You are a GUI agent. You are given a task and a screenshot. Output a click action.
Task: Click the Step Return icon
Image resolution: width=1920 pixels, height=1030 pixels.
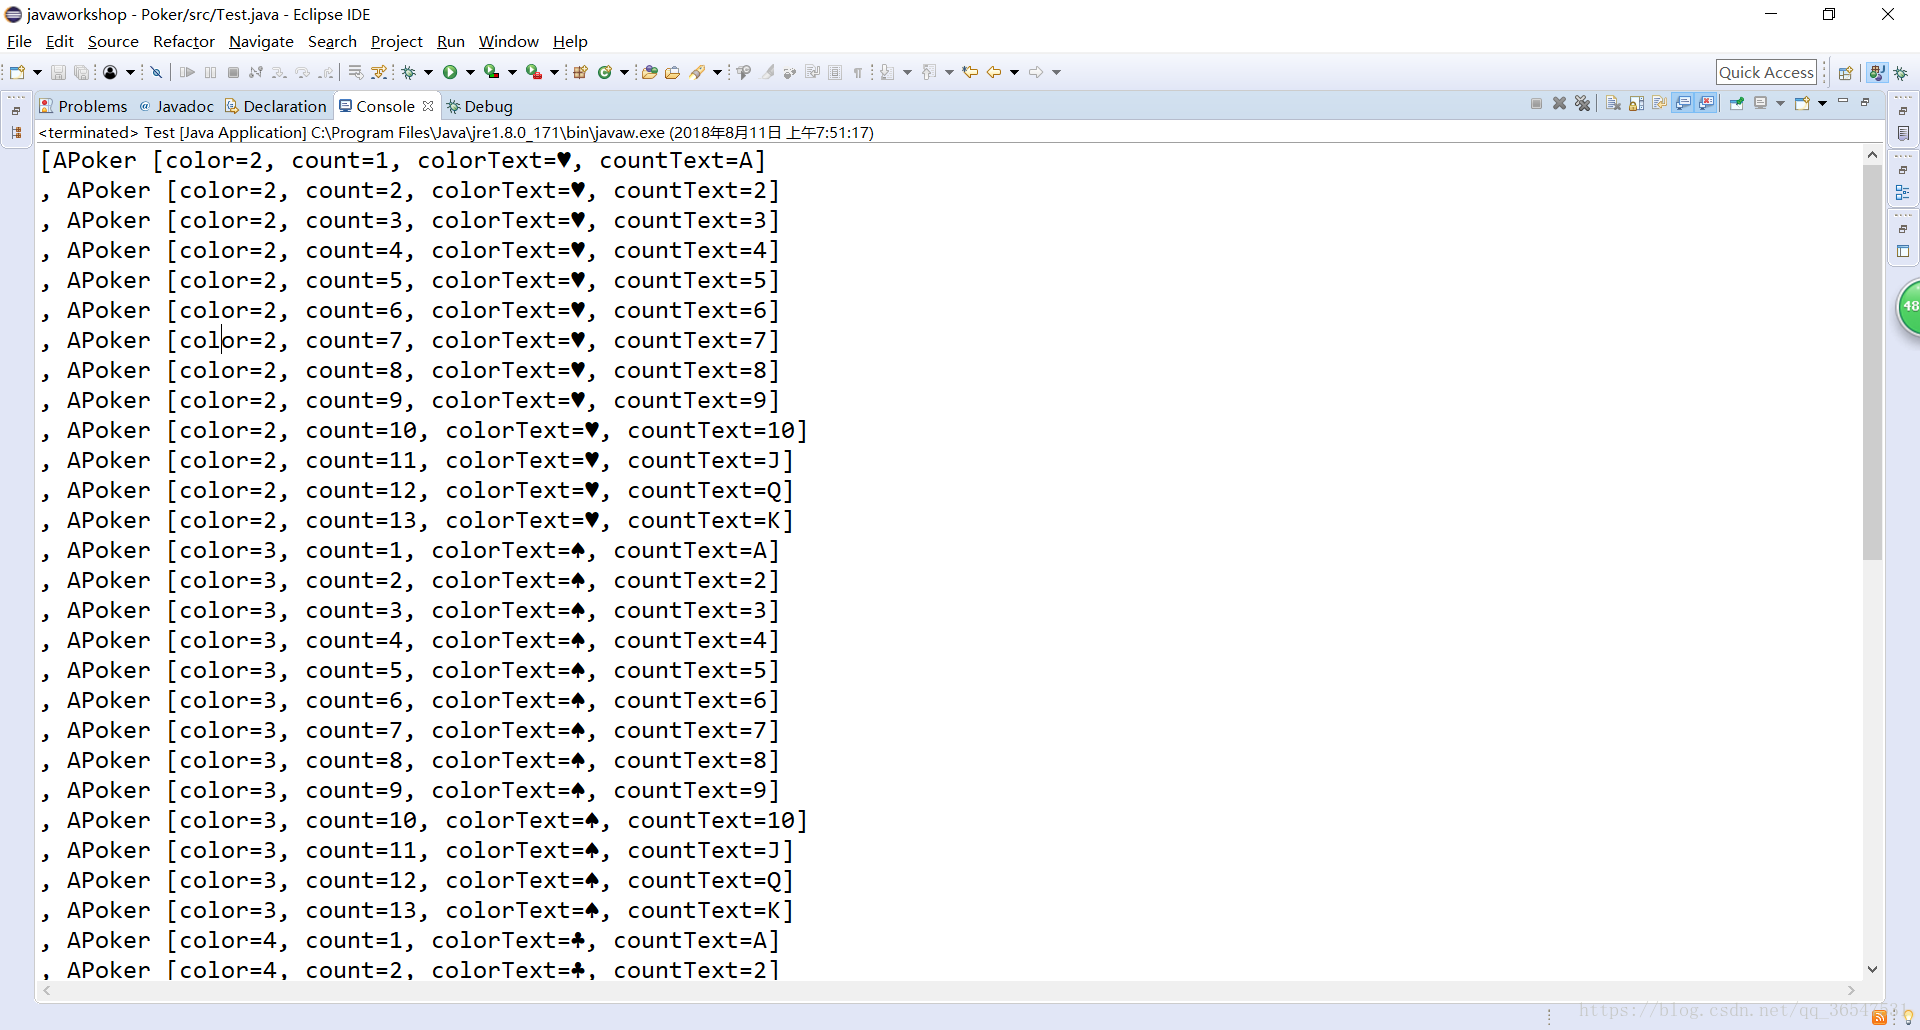click(x=326, y=72)
